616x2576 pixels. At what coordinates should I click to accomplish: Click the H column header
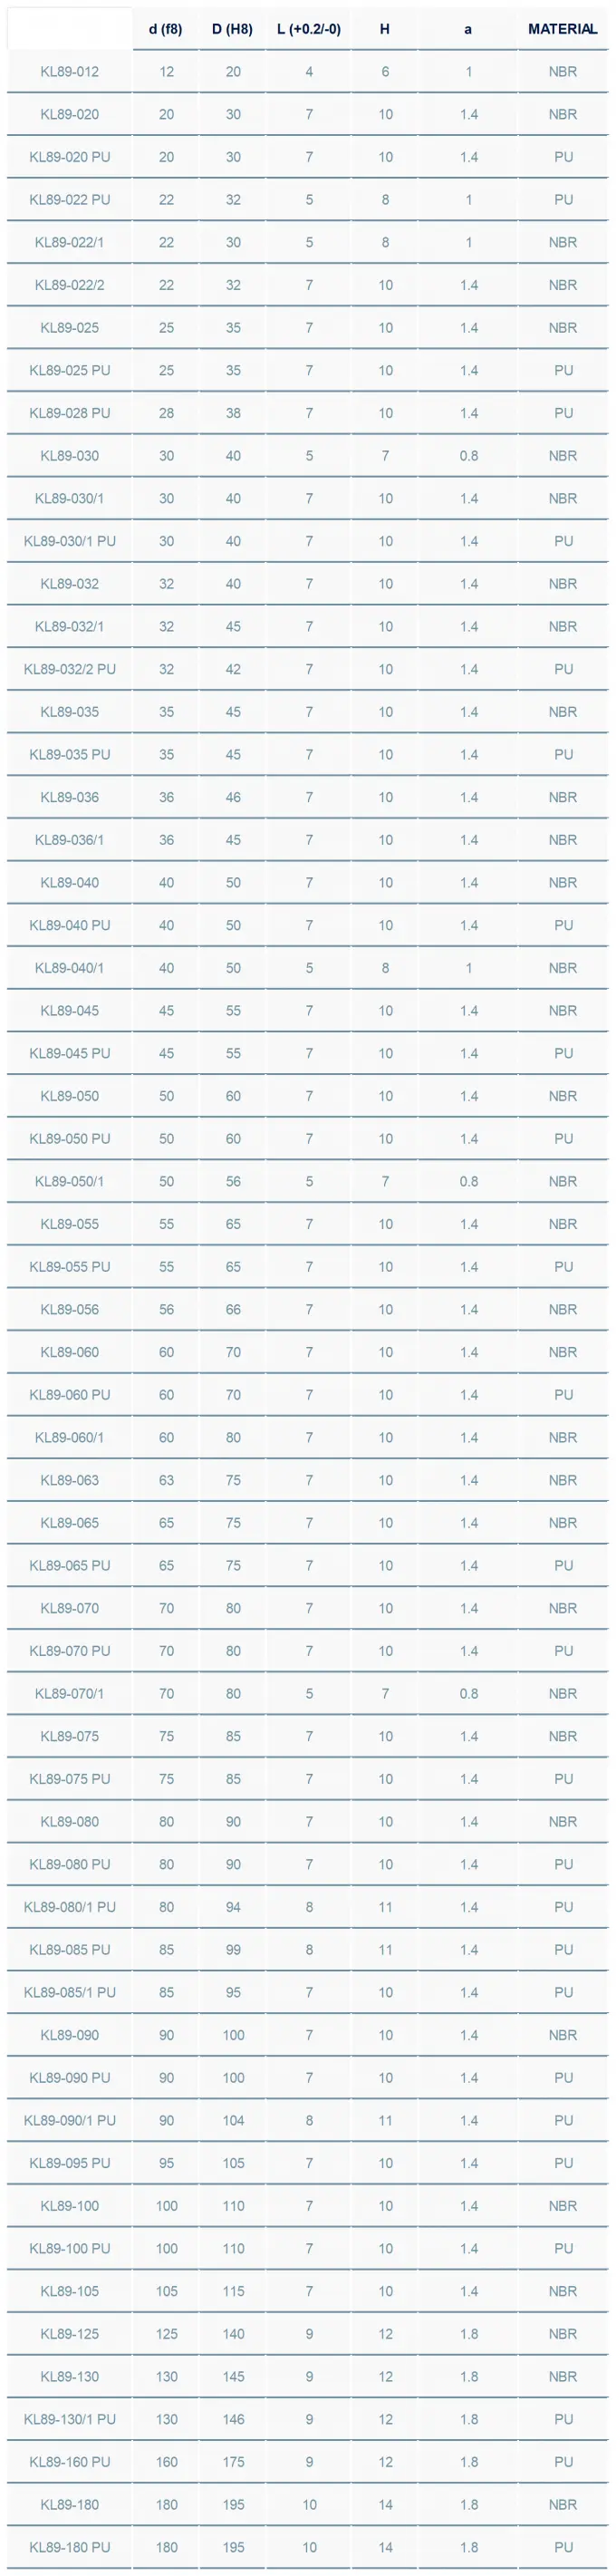pyautogui.click(x=385, y=29)
